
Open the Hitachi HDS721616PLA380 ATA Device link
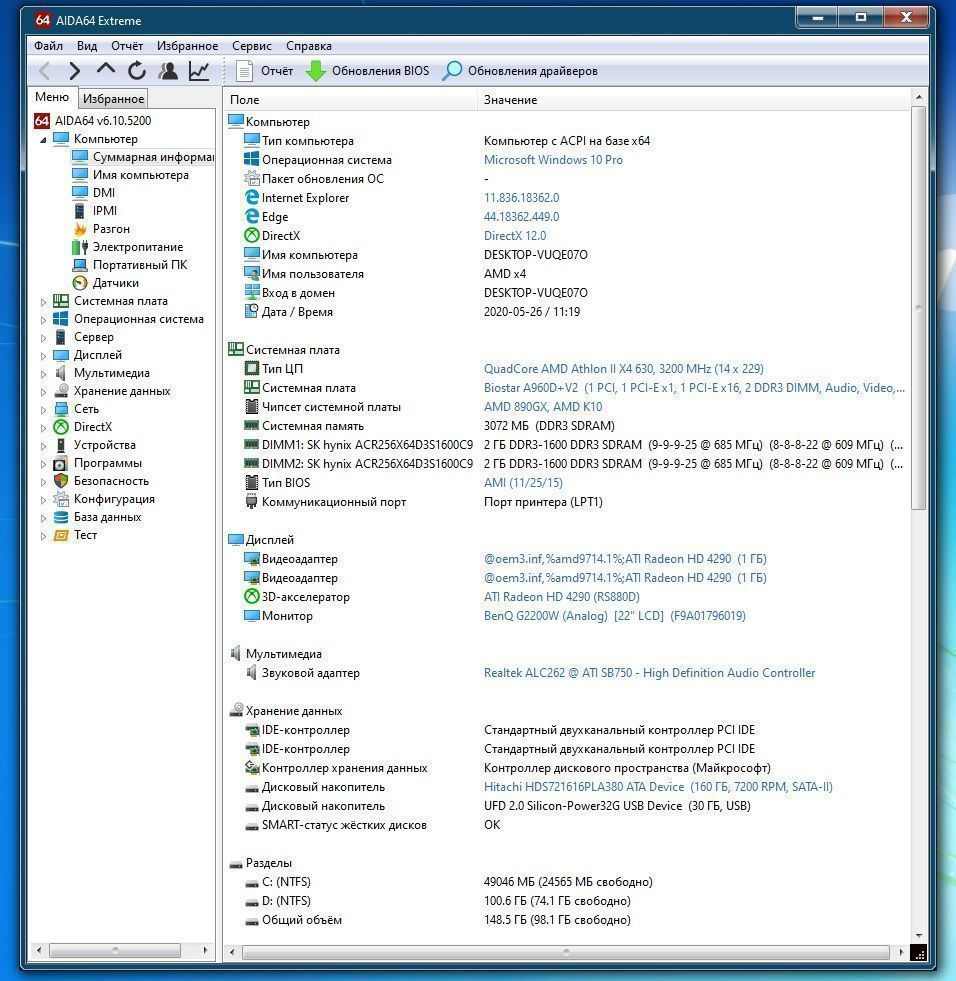658,786
